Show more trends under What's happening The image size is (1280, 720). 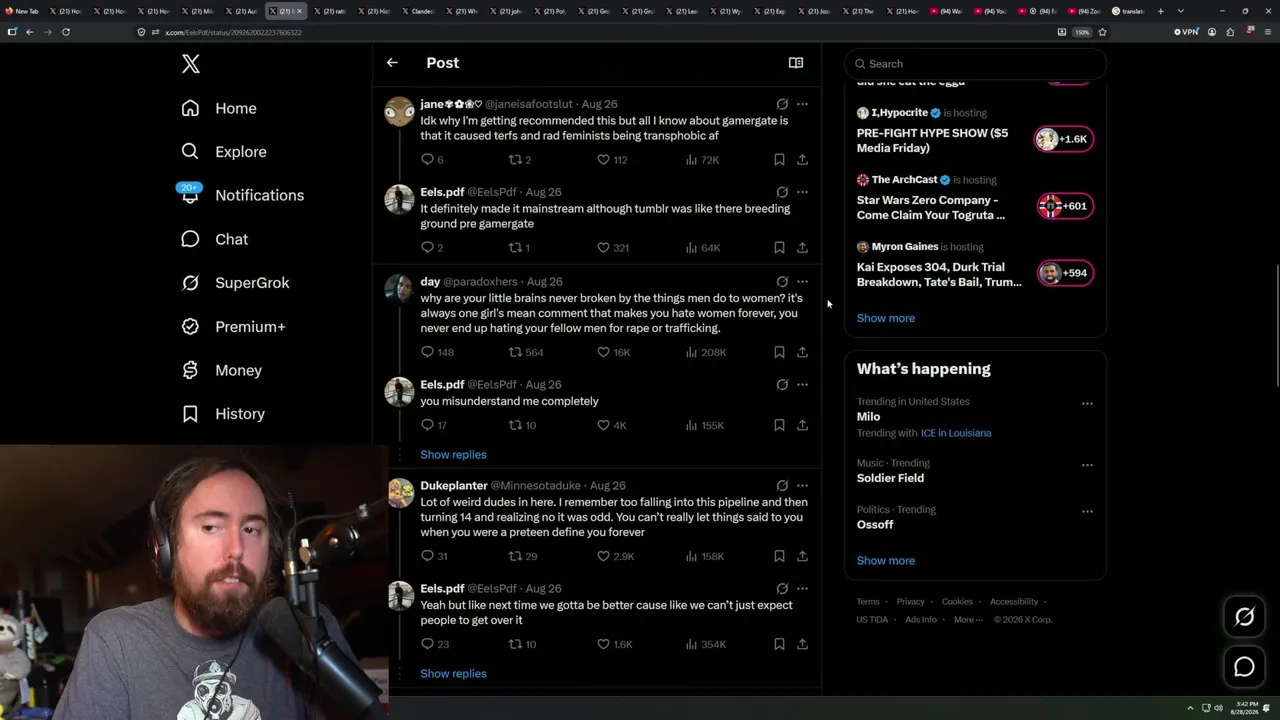click(x=885, y=561)
